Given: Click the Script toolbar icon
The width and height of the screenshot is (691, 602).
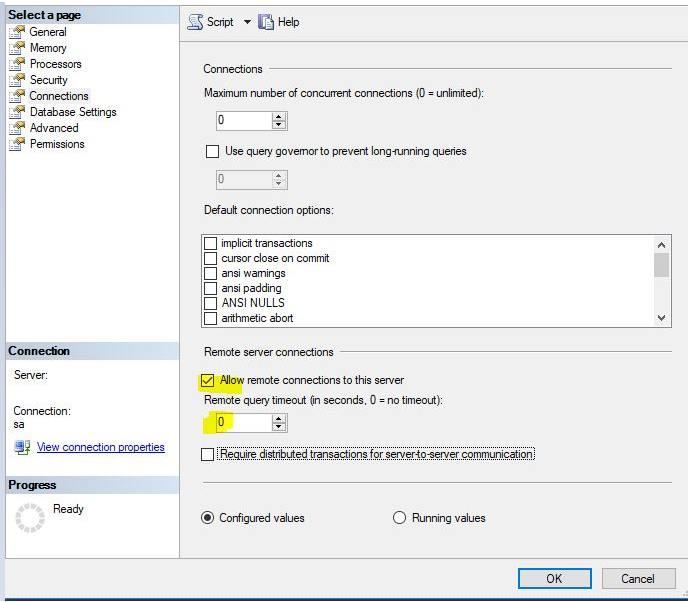Looking at the screenshot, I should point(196,22).
